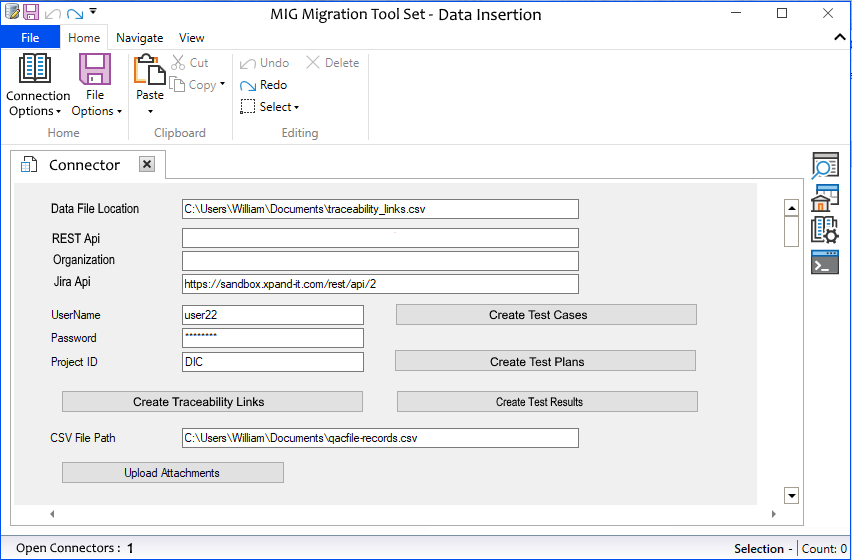Screen dimensions: 852x560
Task: Switch to the Navigate ribbon tab
Action: pos(140,37)
